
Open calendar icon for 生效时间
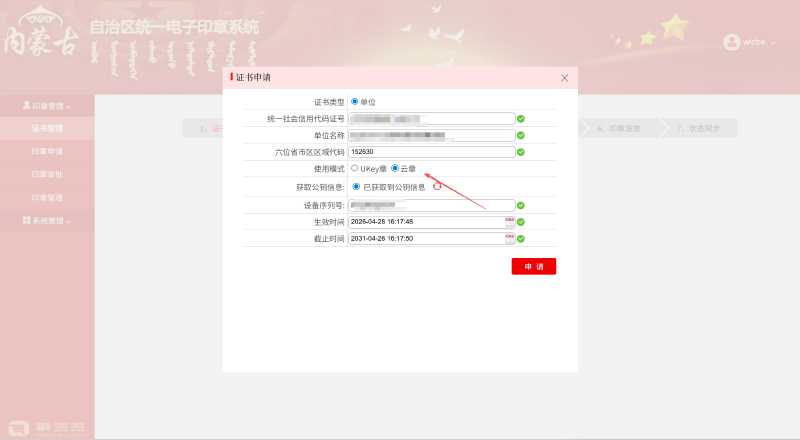pos(509,221)
